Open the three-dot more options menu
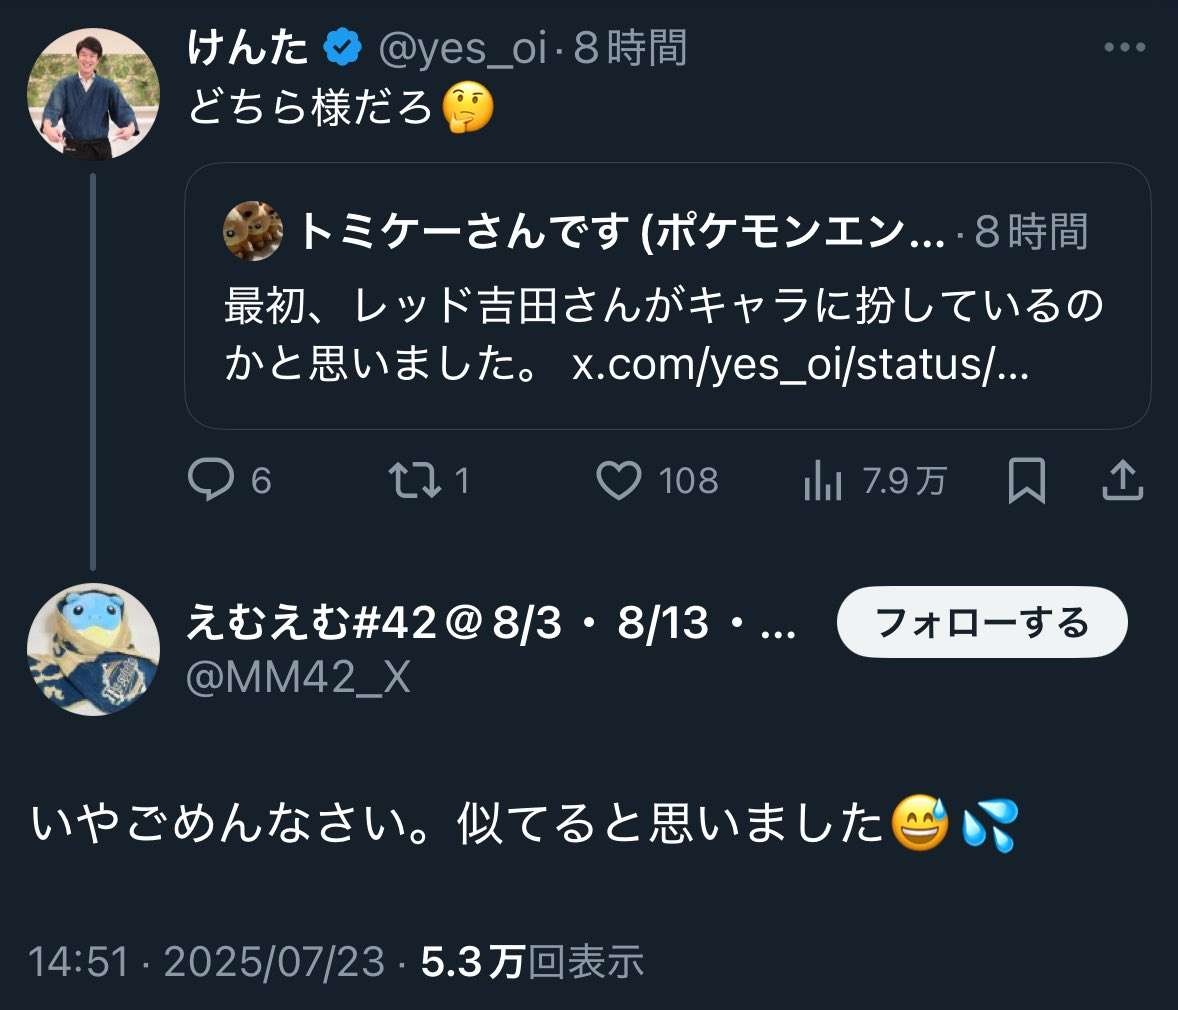The height and width of the screenshot is (1010, 1178). (x=1124, y=47)
